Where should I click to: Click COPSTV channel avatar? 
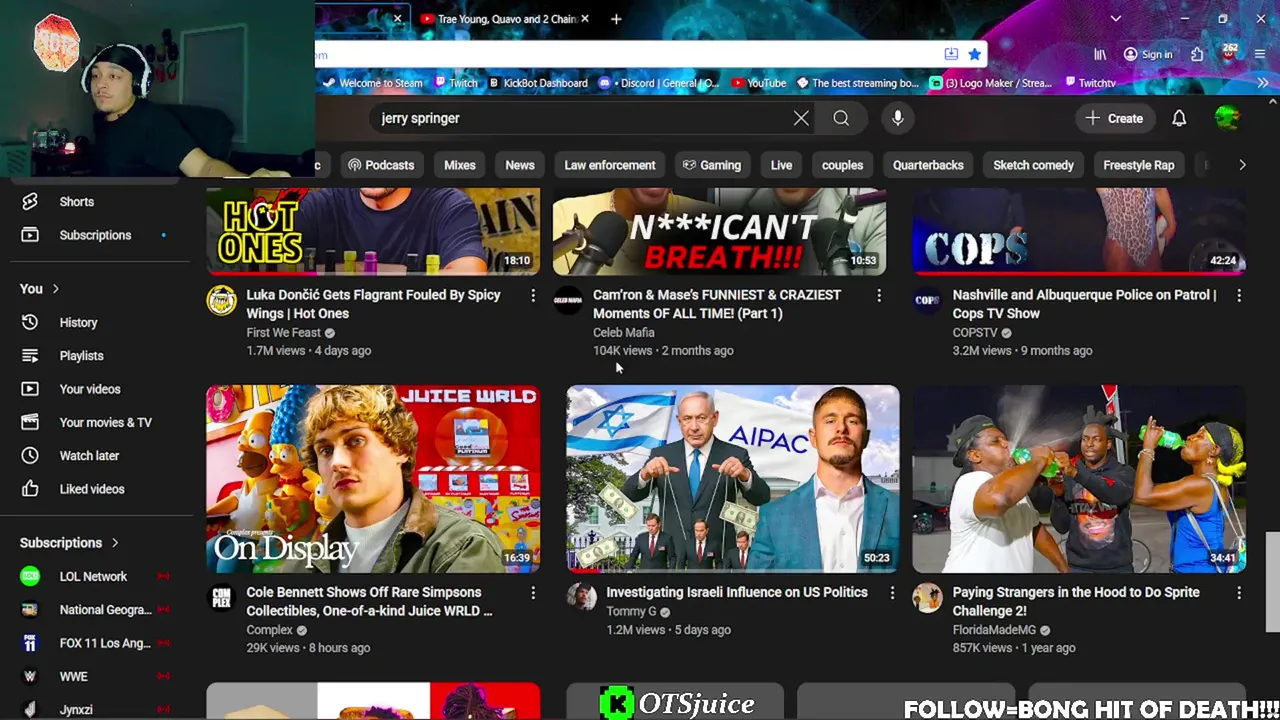[927, 300]
